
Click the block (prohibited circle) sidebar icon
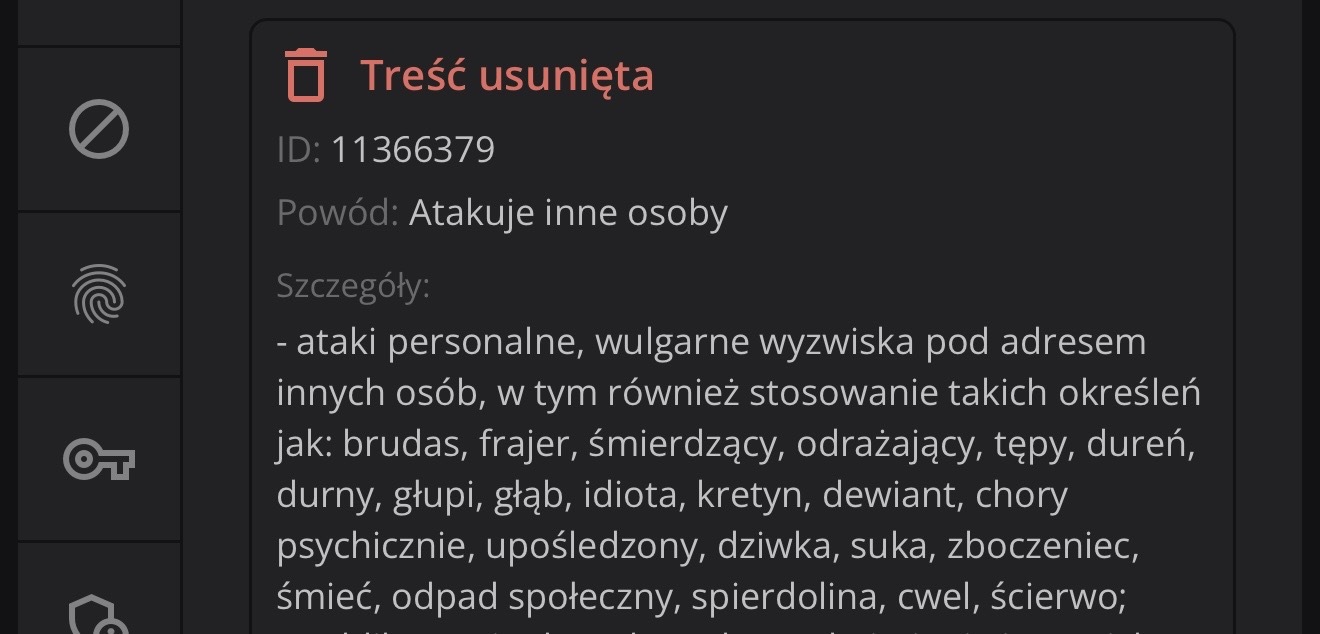99,130
